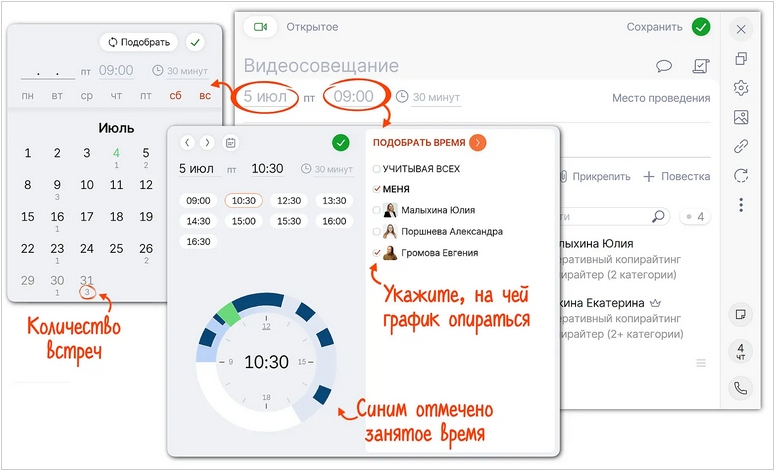
Task: Open the sticky note icon in sidebar
Action: pos(741,314)
